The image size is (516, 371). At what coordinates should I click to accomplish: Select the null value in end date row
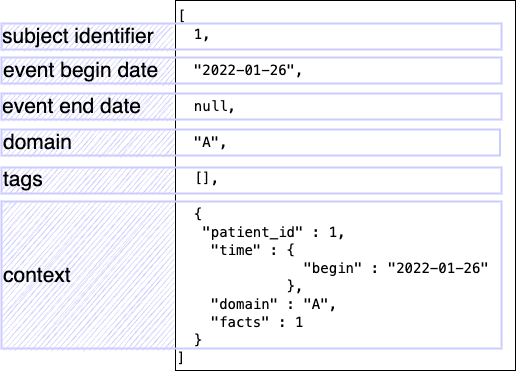point(211,106)
